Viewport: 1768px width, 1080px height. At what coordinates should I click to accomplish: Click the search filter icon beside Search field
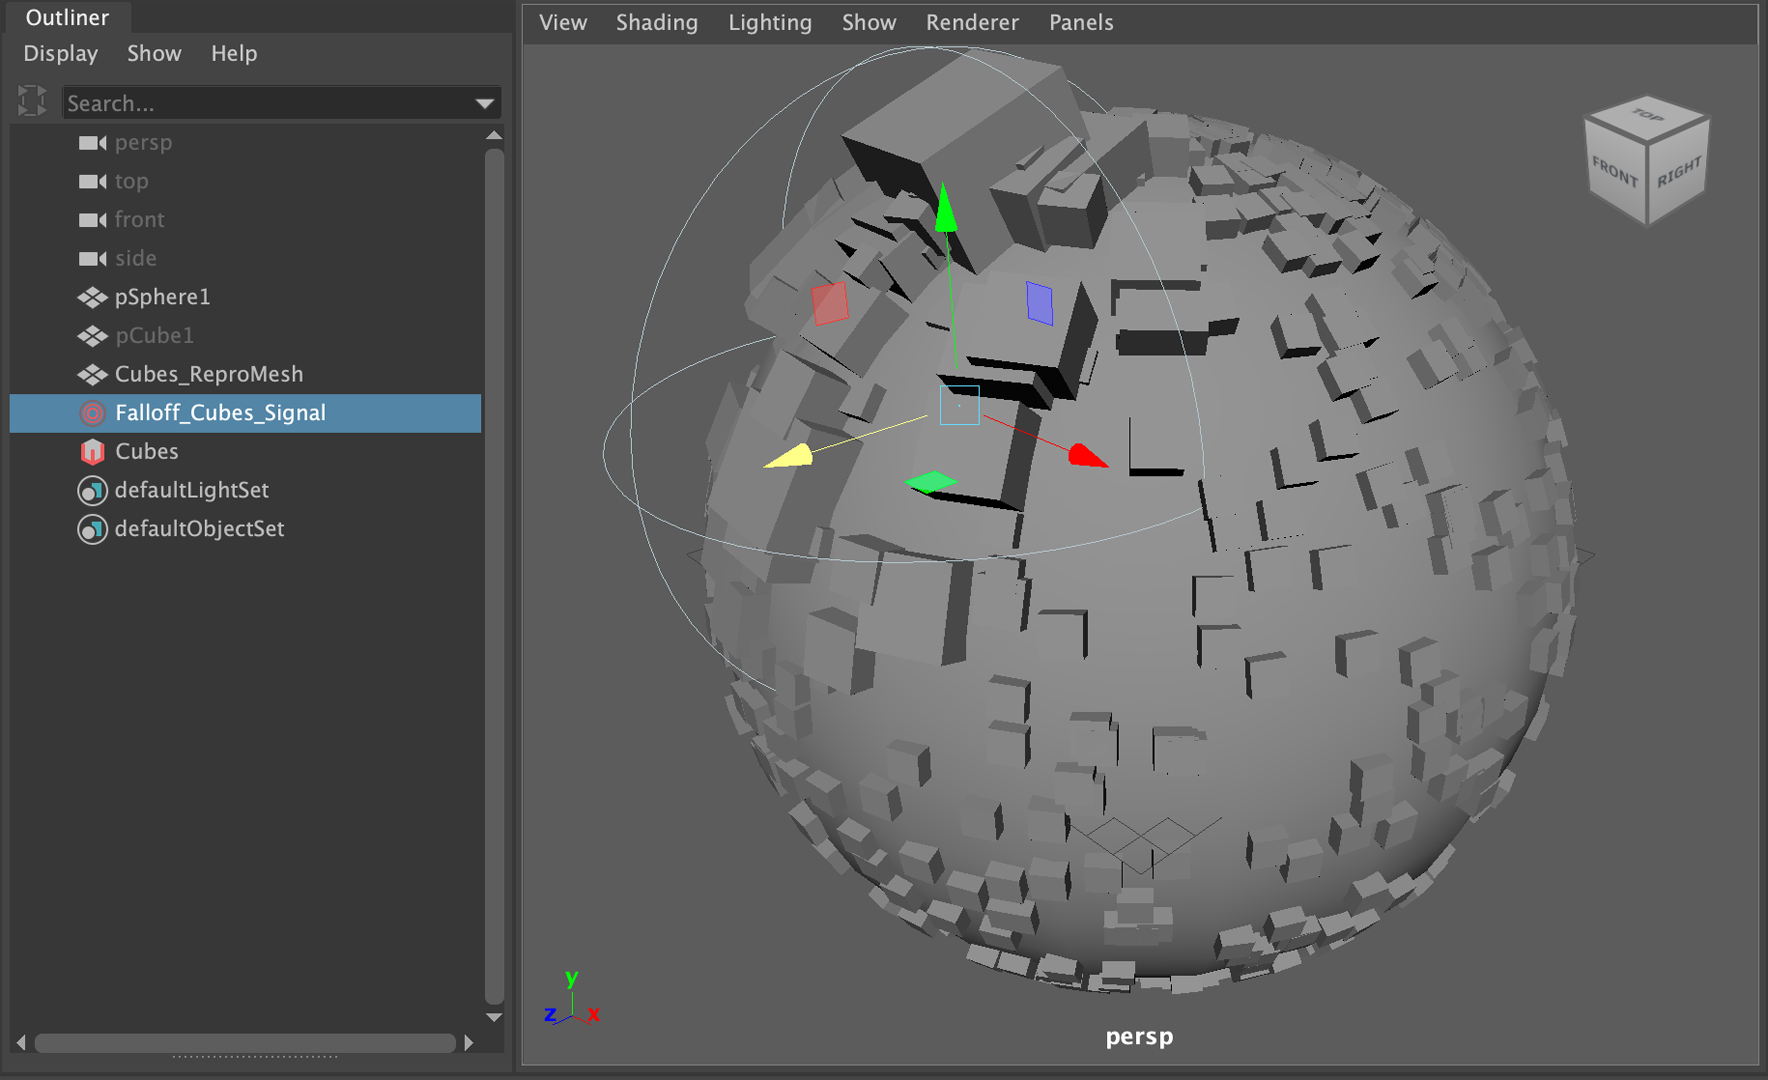(32, 101)
